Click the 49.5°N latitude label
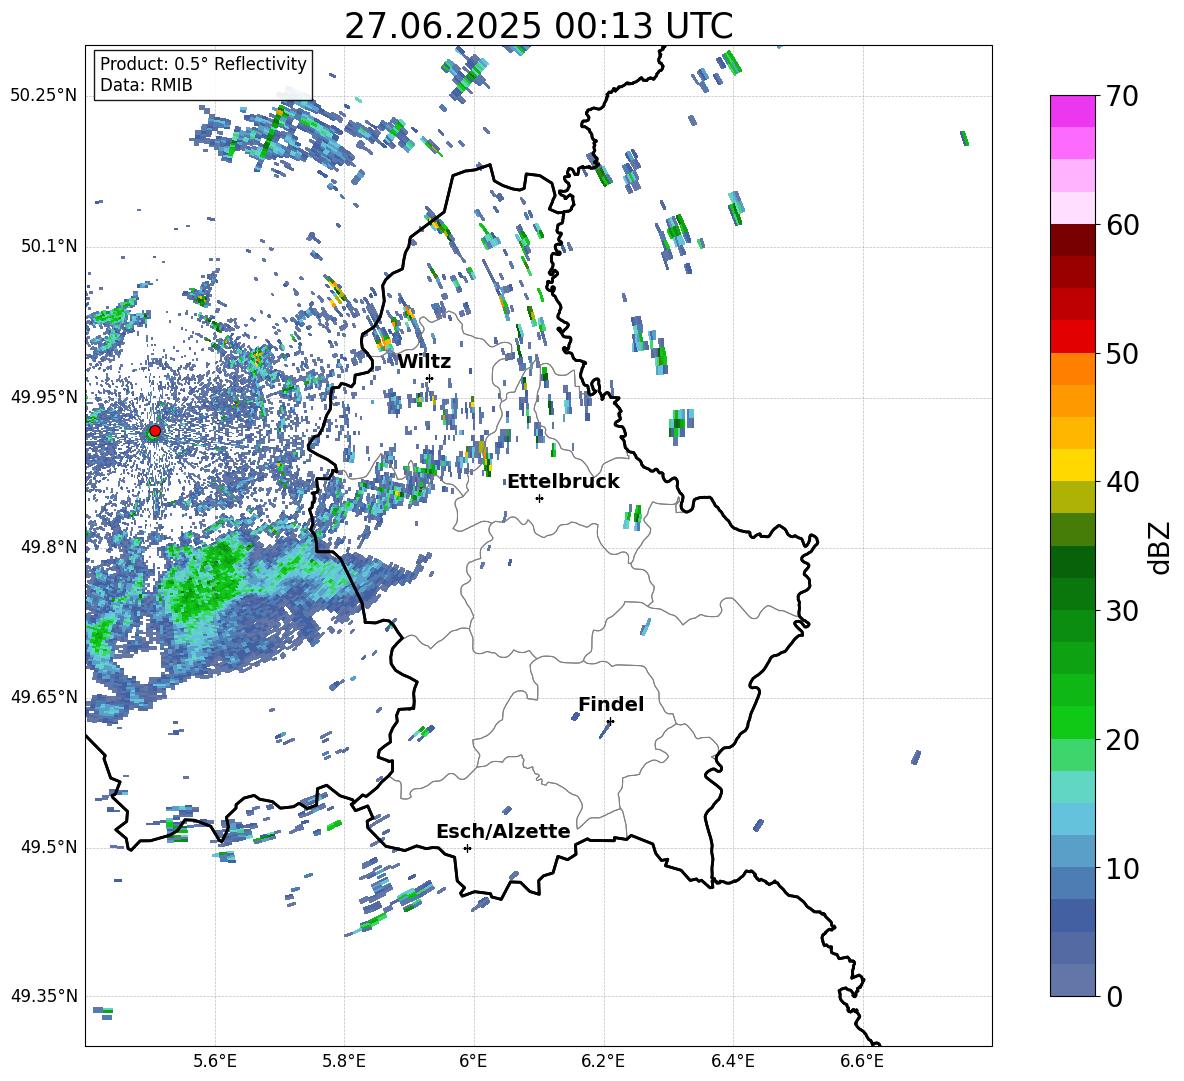This screenshot has width=1184, height=1081. tap(48, 847)
